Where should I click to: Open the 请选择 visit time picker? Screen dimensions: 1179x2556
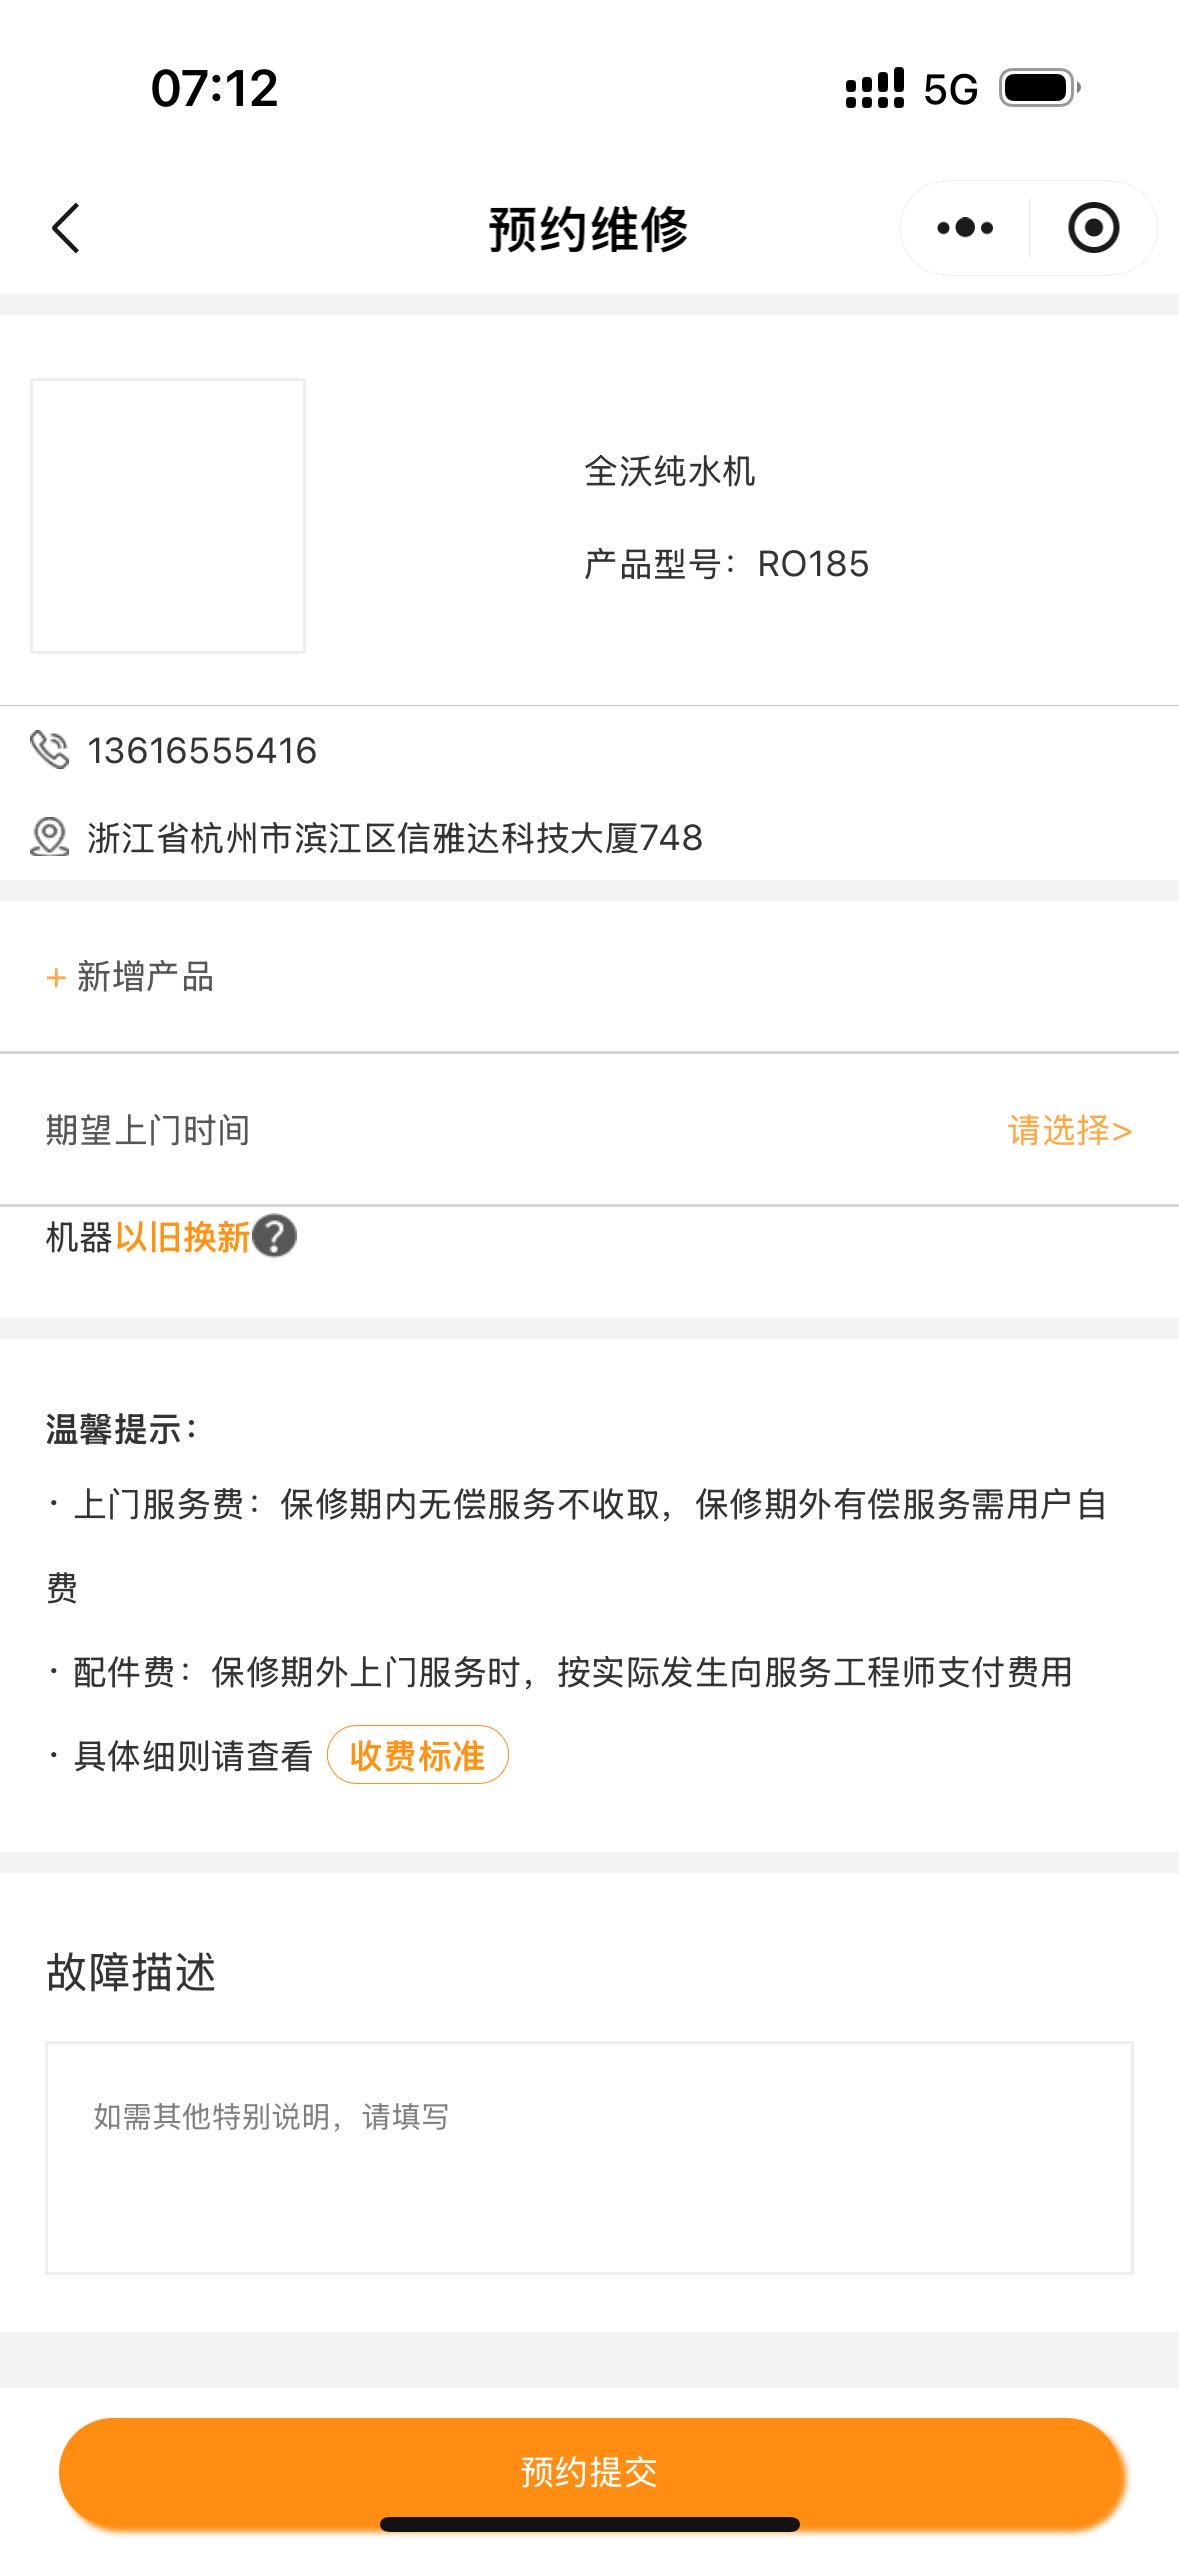(x=1068, y=1130)
